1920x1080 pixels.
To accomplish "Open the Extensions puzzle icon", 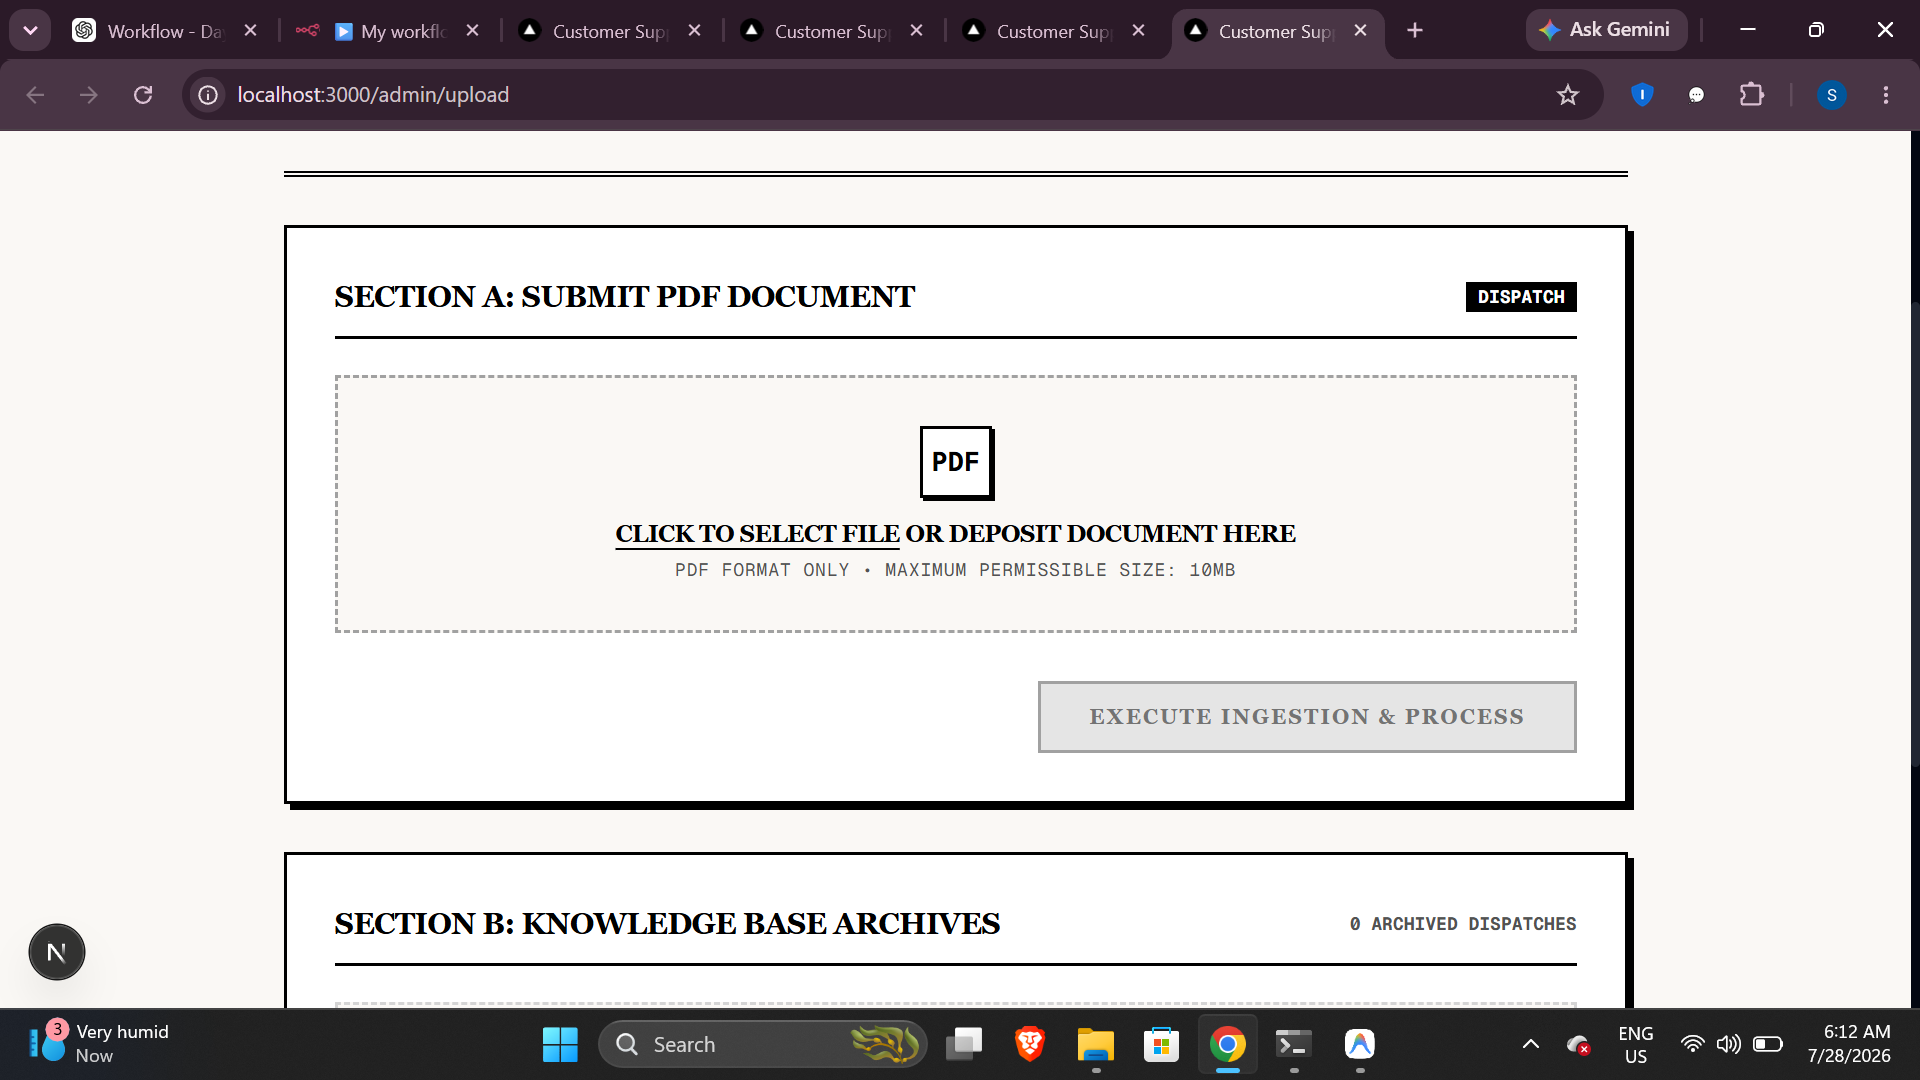I will 1751,95.
